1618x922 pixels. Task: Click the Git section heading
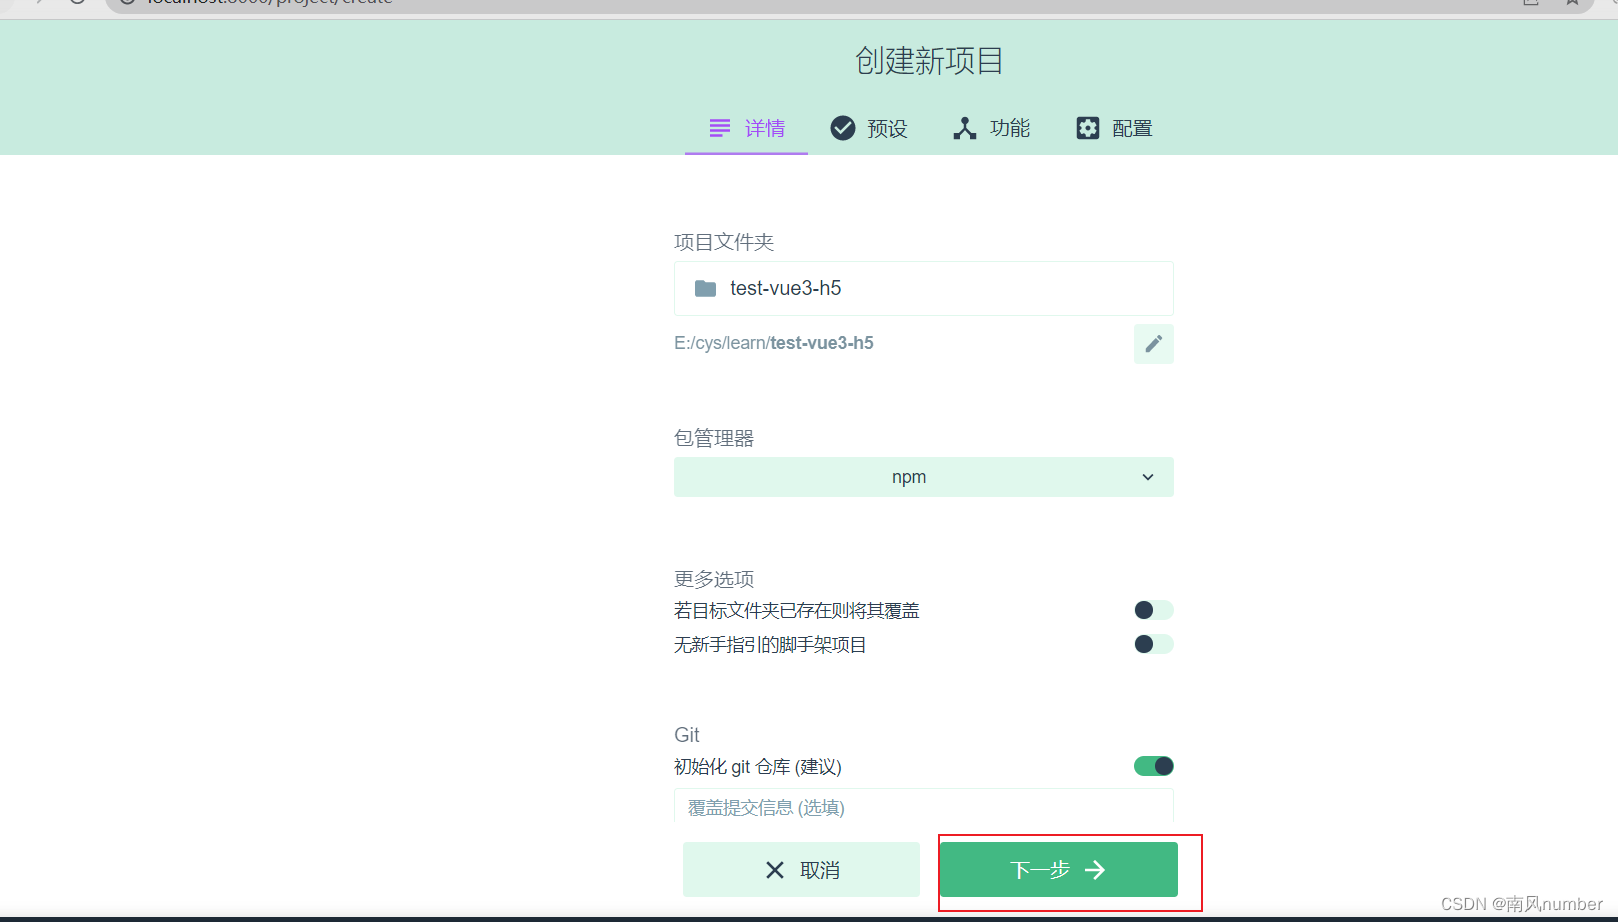pos(687,735)
